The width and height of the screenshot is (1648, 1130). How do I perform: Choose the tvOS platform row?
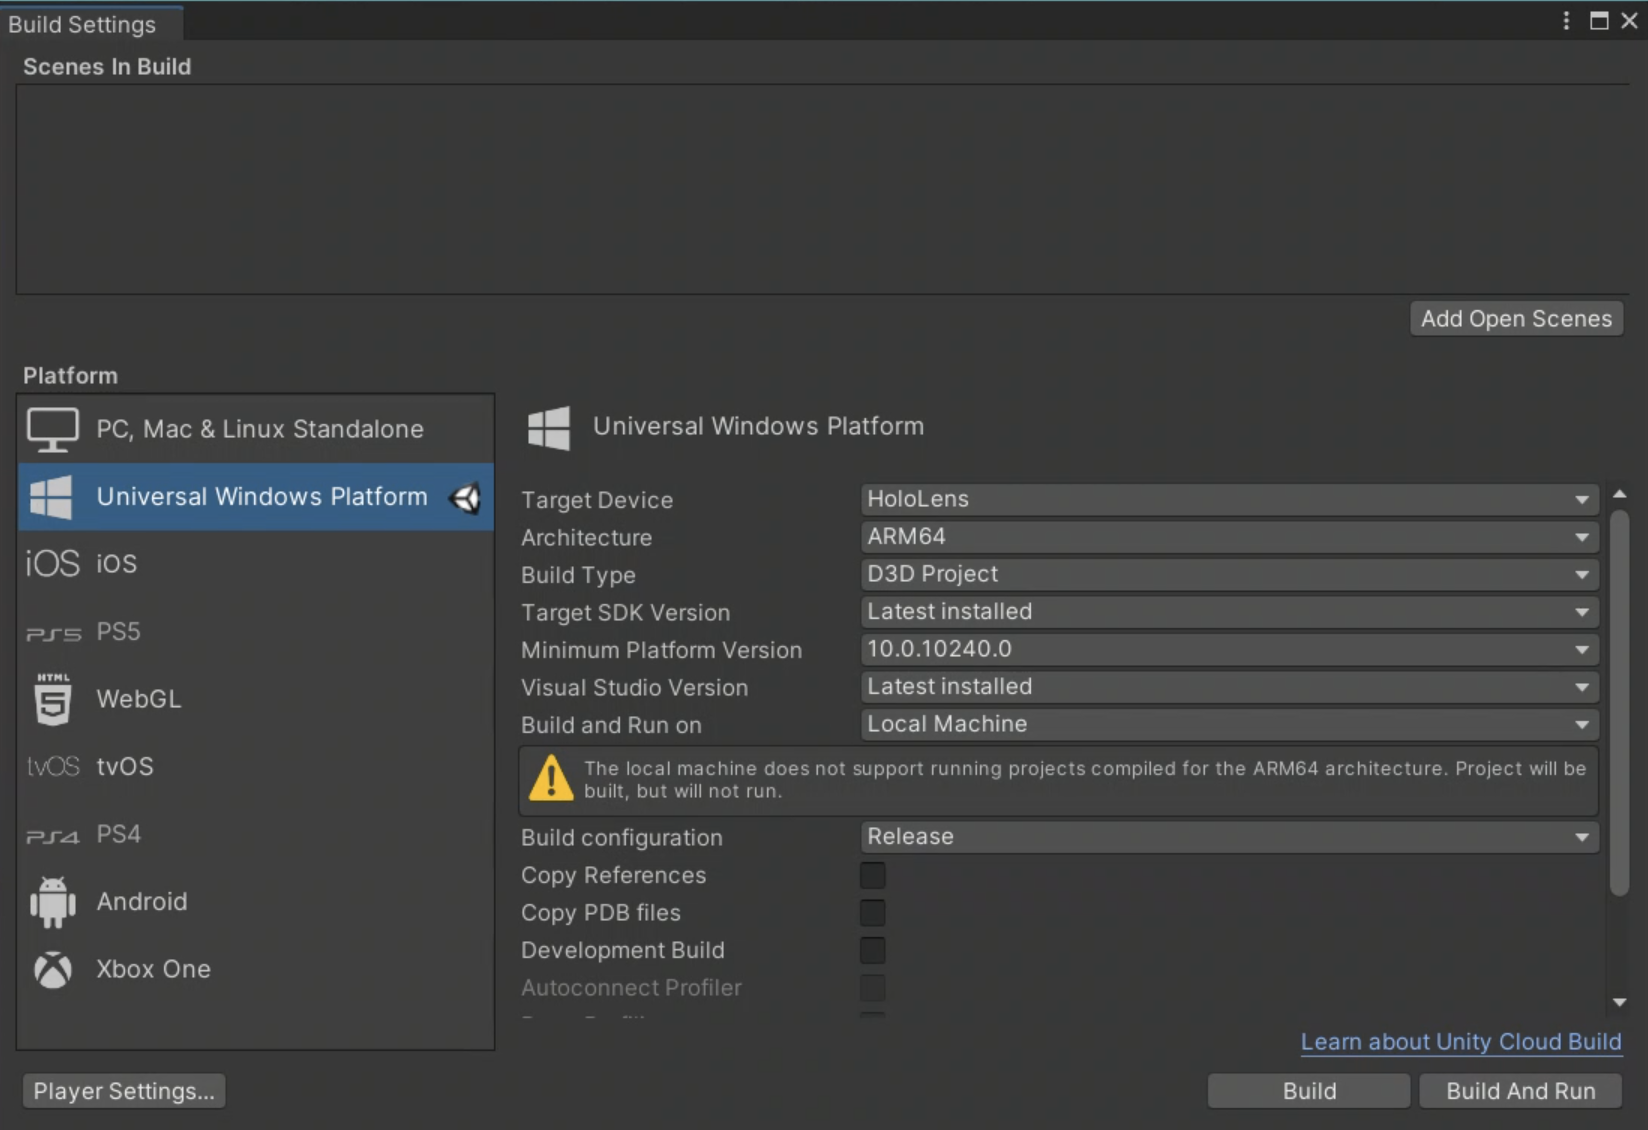pyautogui.click(x=255, y=766)
